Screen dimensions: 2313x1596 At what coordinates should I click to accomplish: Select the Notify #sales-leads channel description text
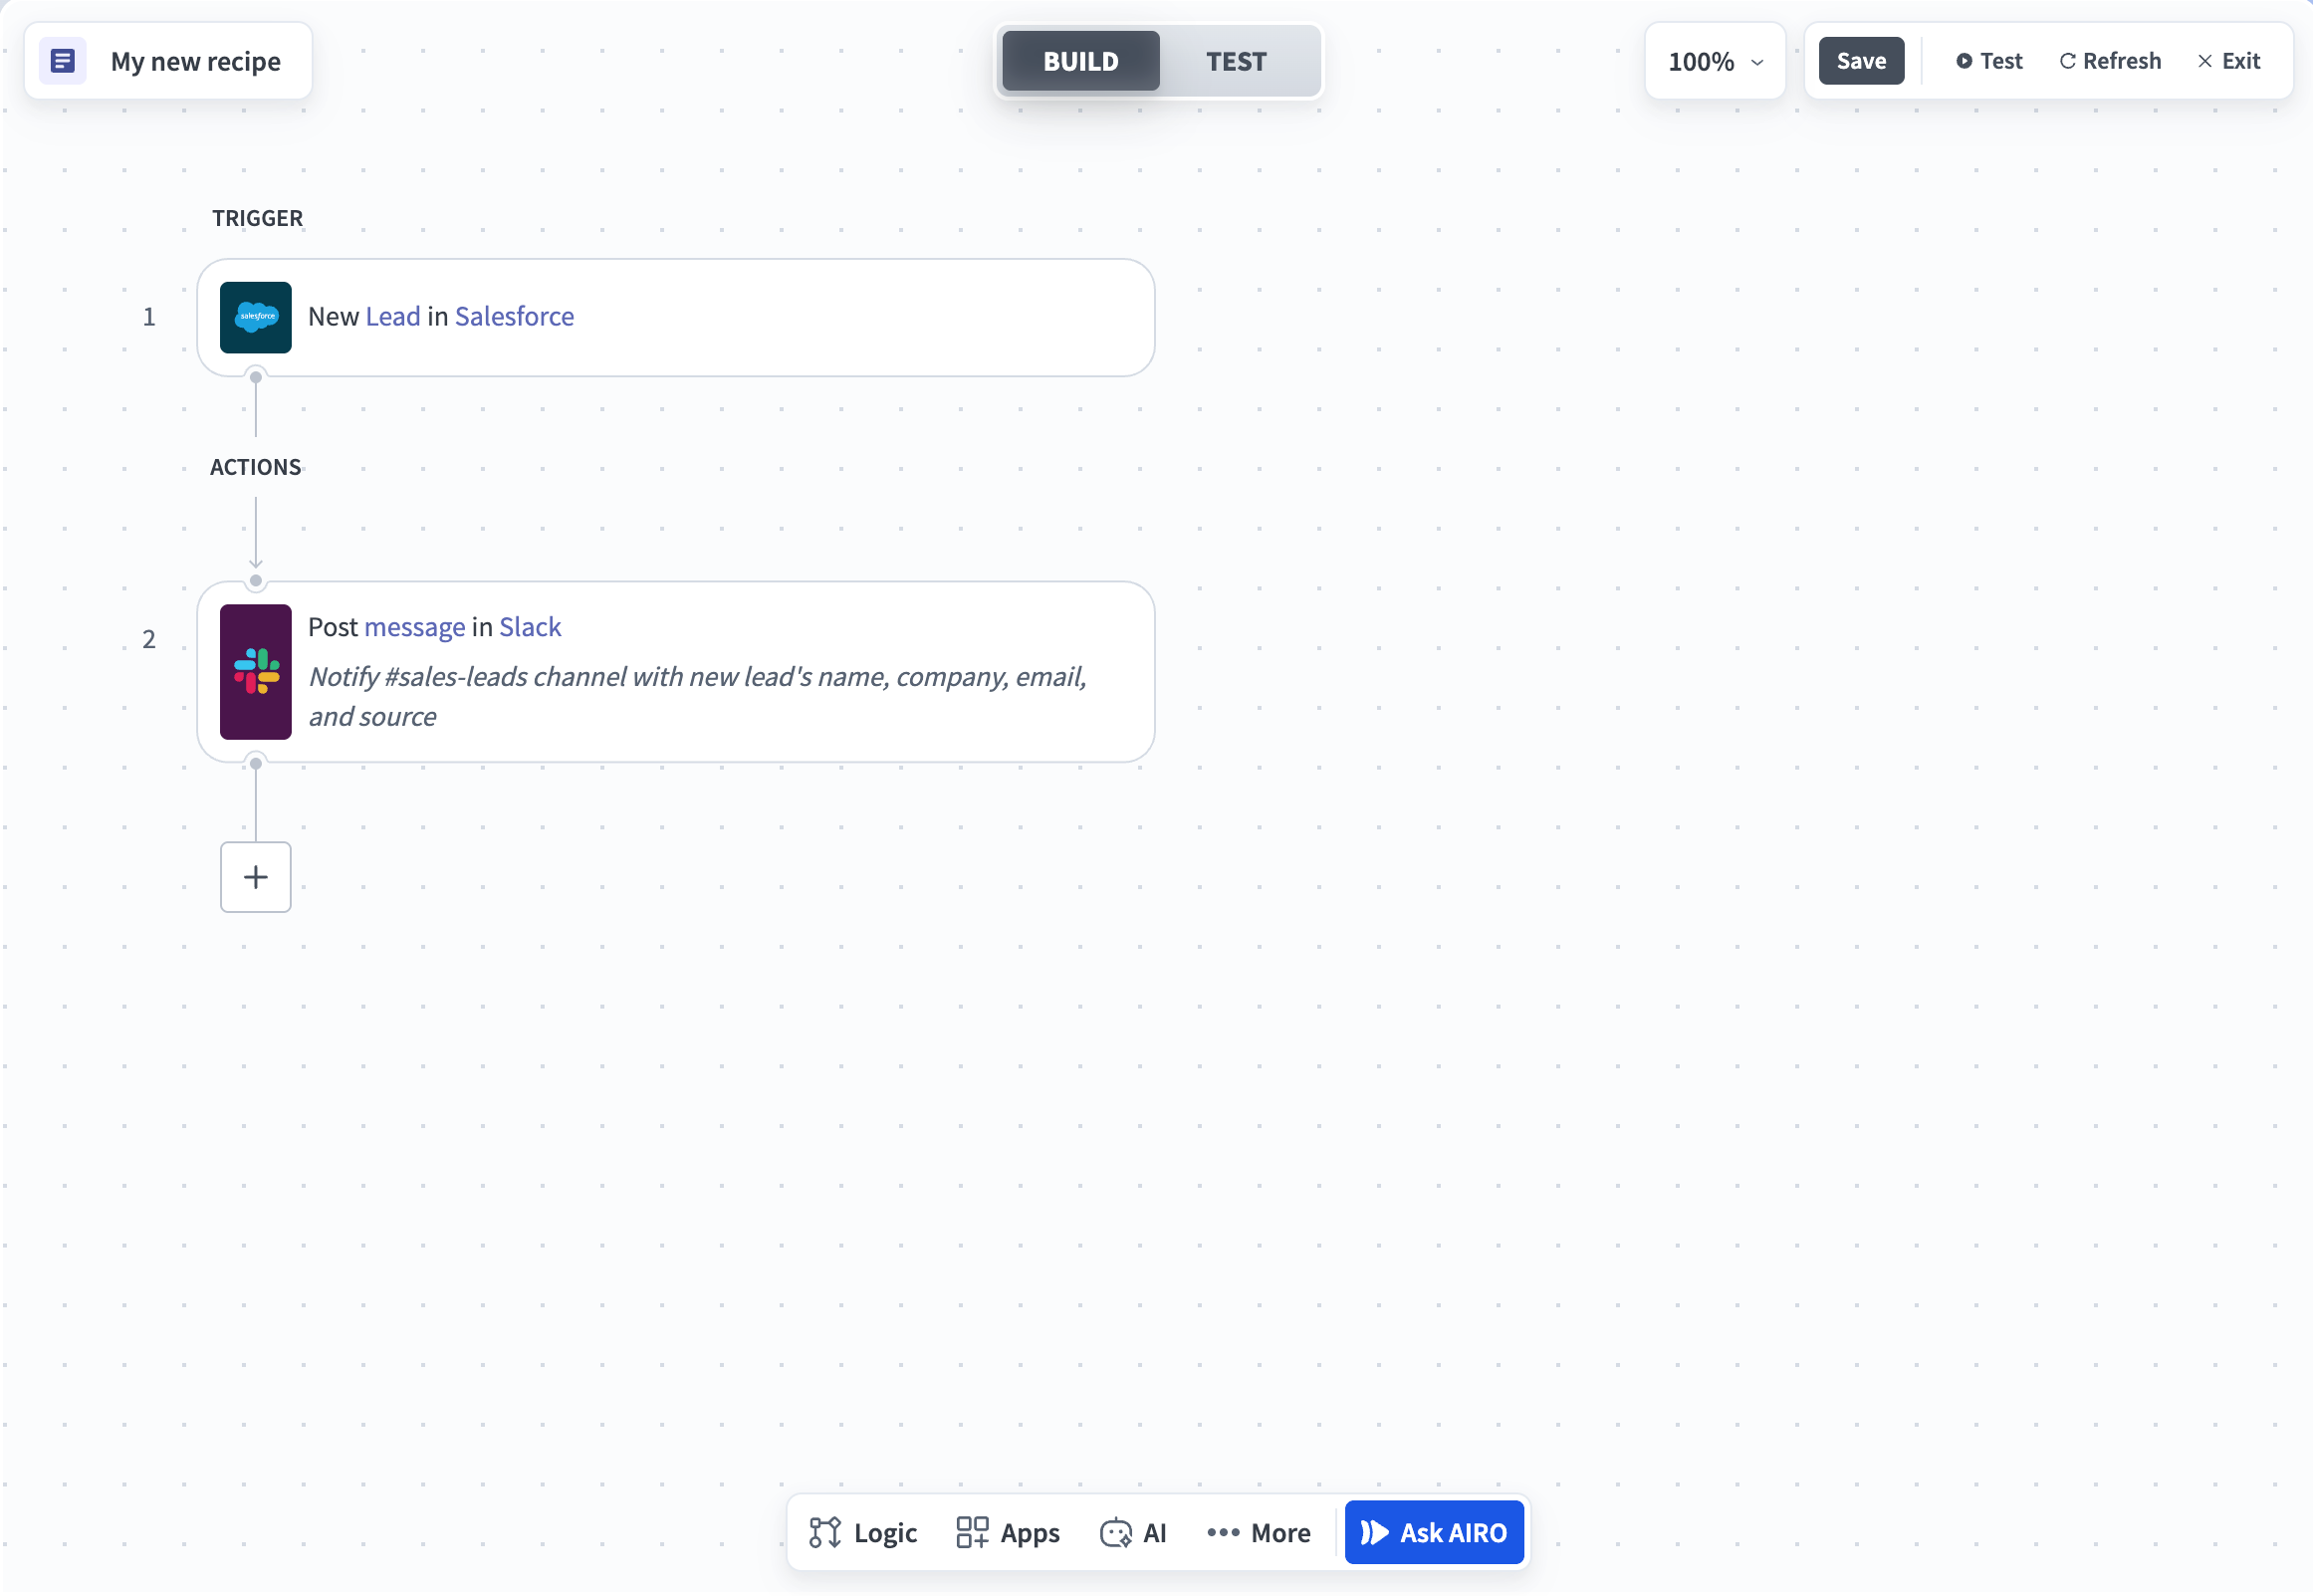tap(697, 697)
